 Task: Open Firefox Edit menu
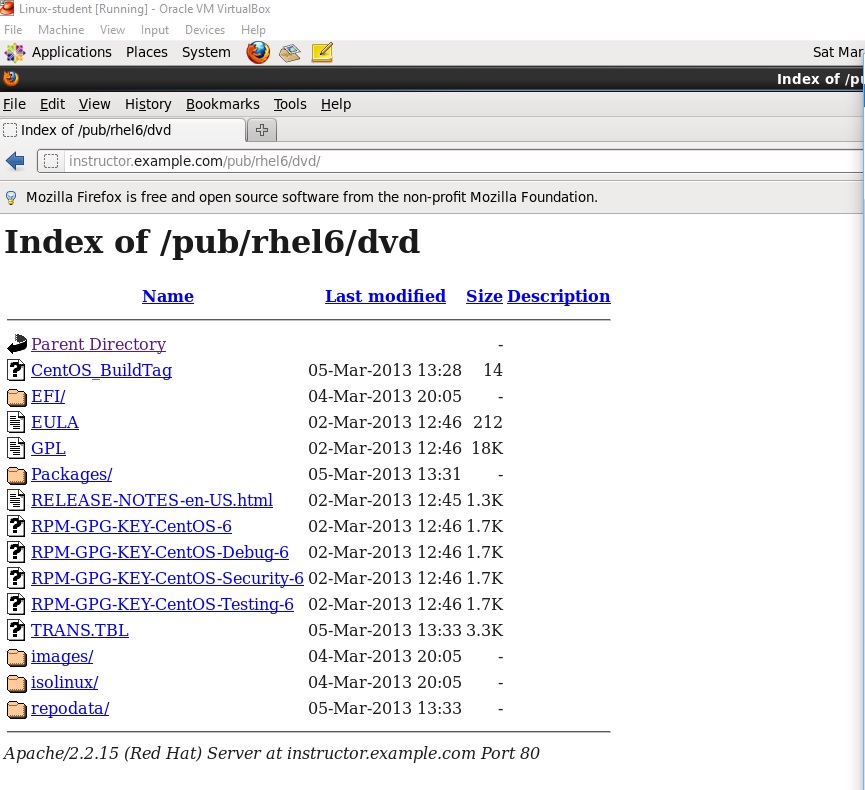pos(52,104)
